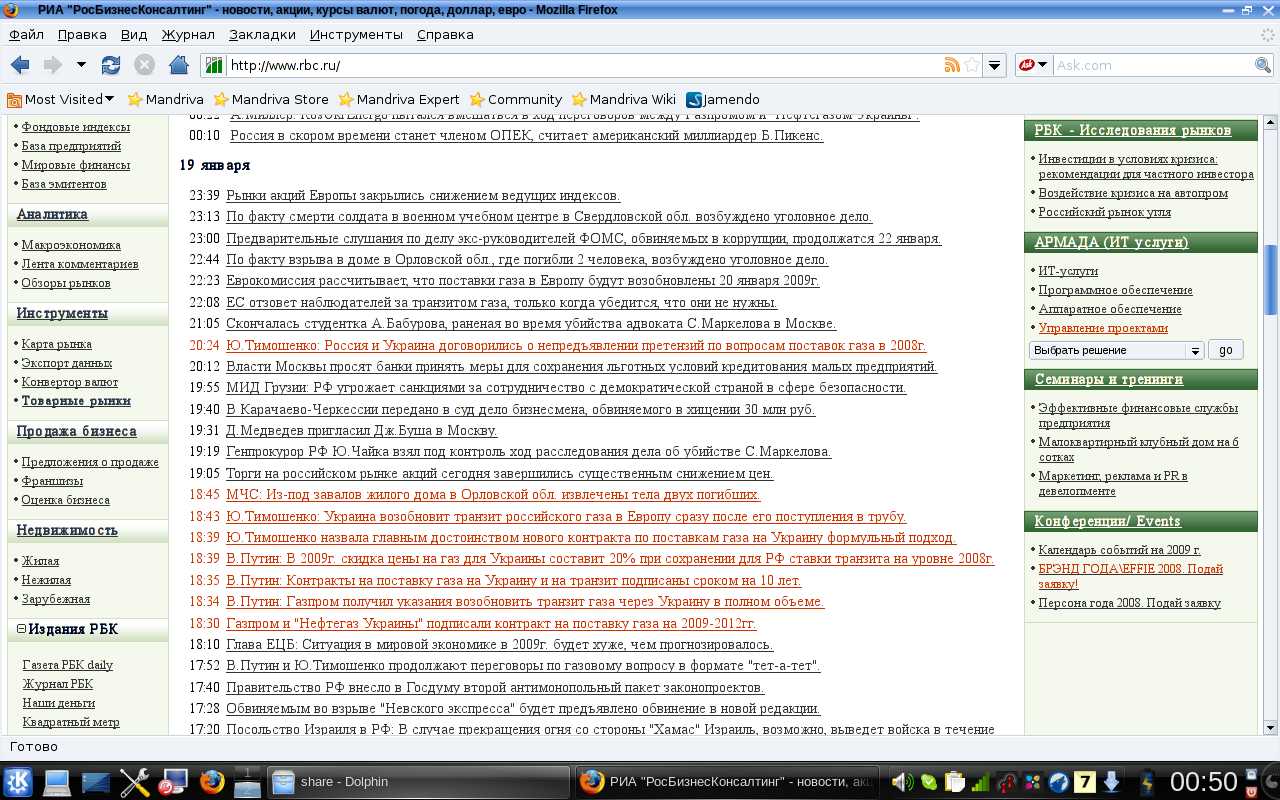1280x800 pixels.
Task: Click the Ask.com search field
Action: 1154,65
